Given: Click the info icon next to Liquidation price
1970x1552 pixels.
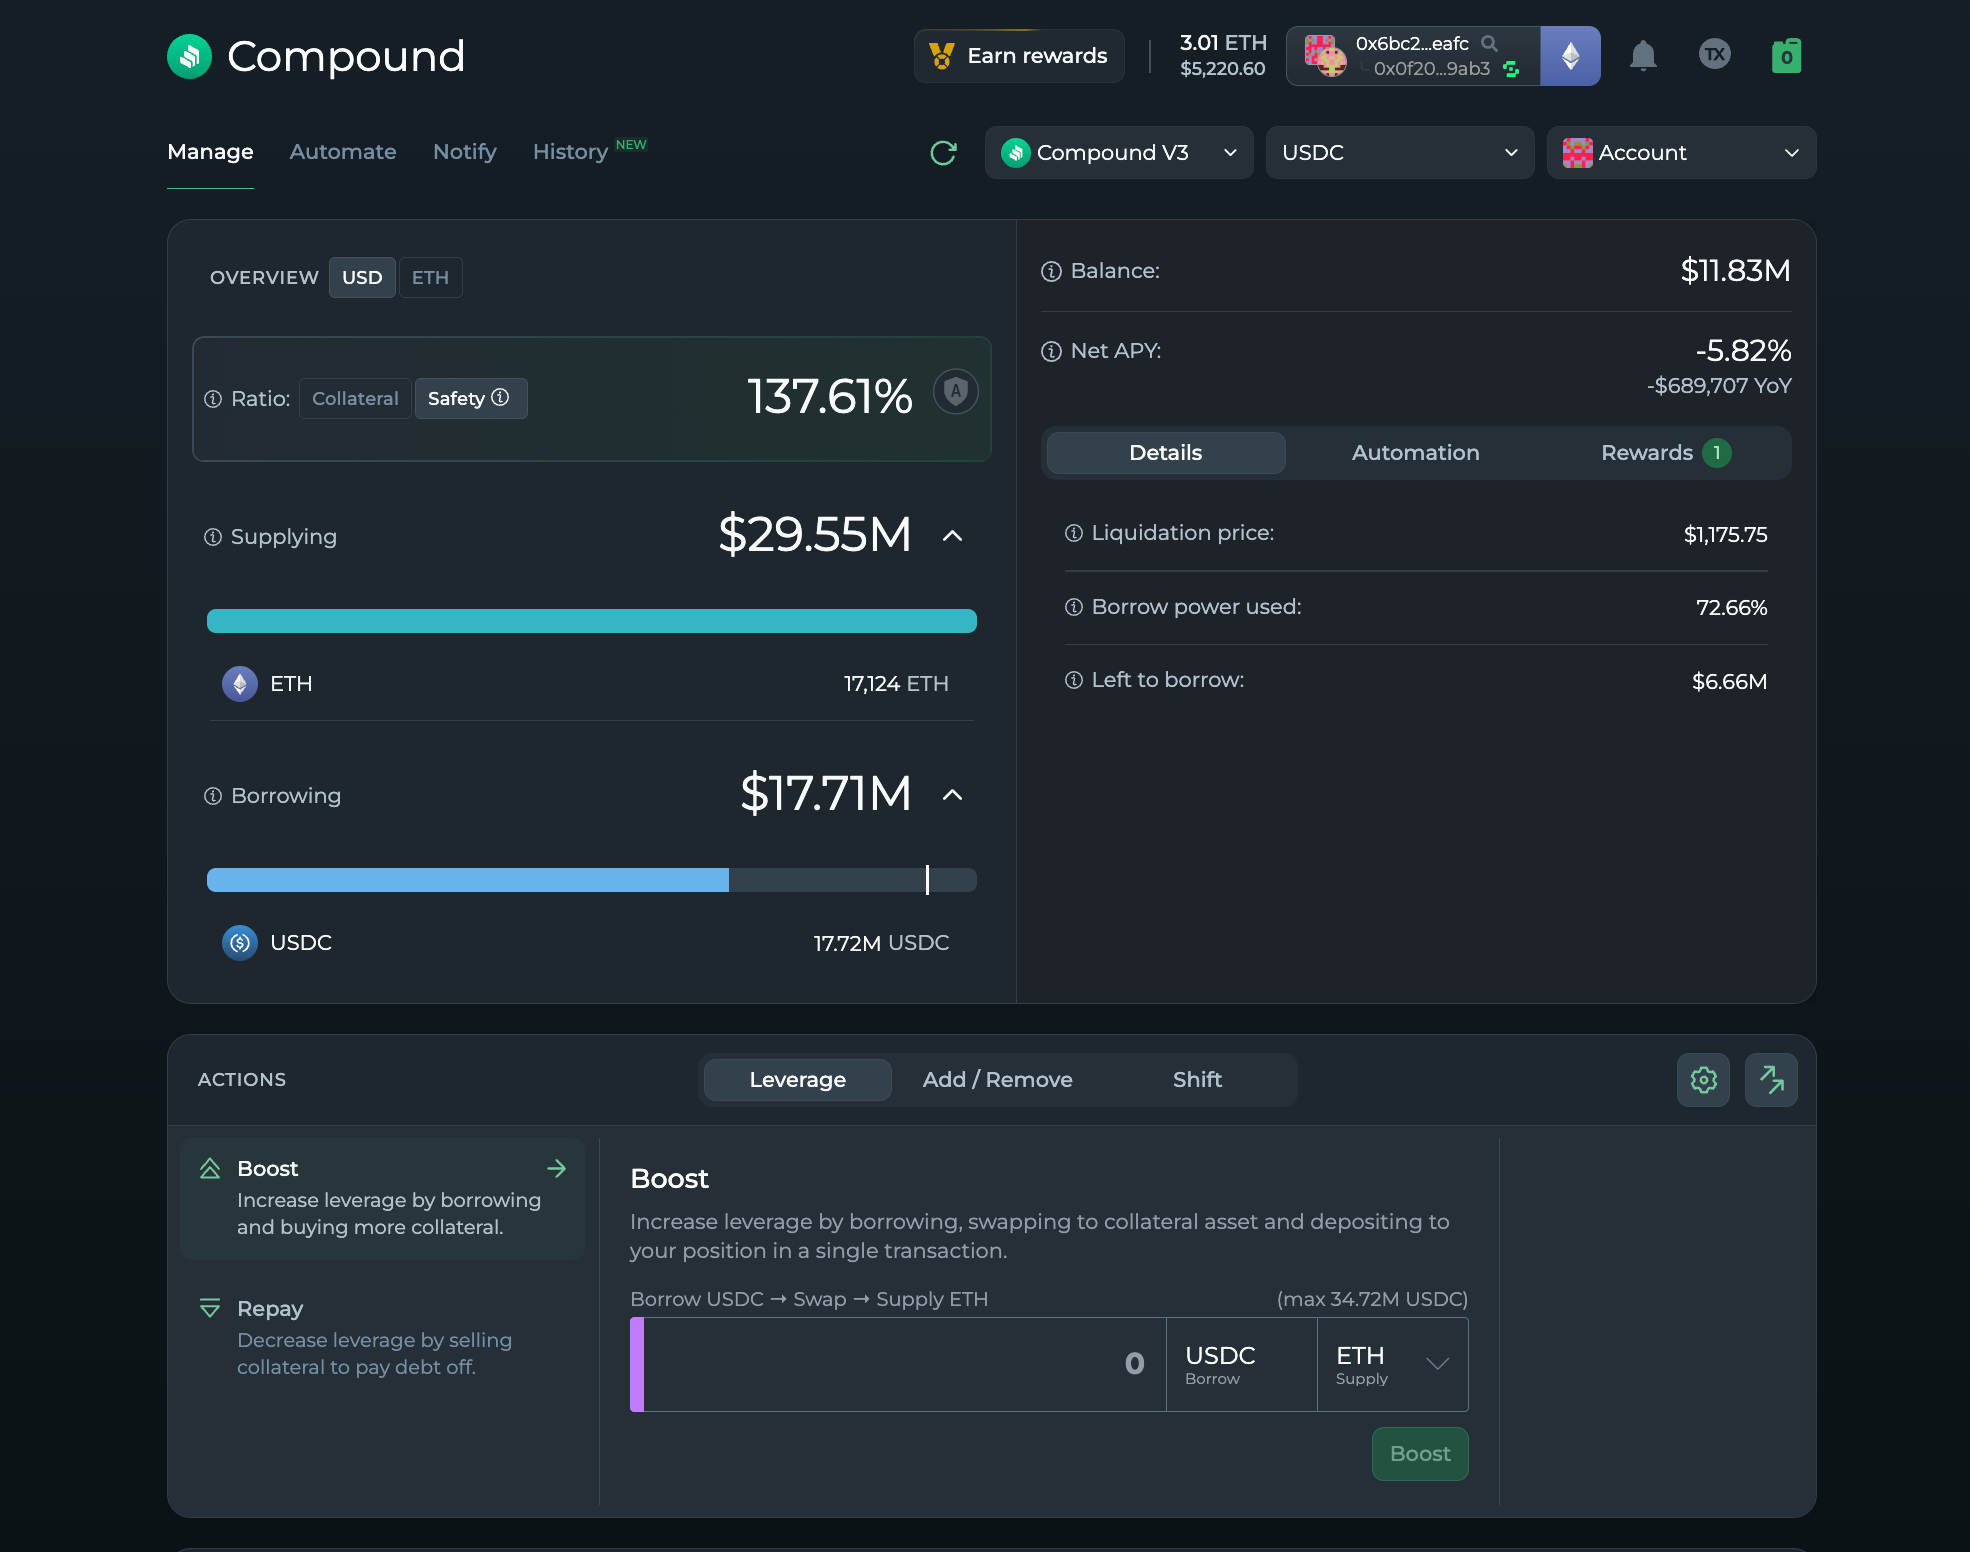Looking at the screenshot, I should pos(1074,533).
